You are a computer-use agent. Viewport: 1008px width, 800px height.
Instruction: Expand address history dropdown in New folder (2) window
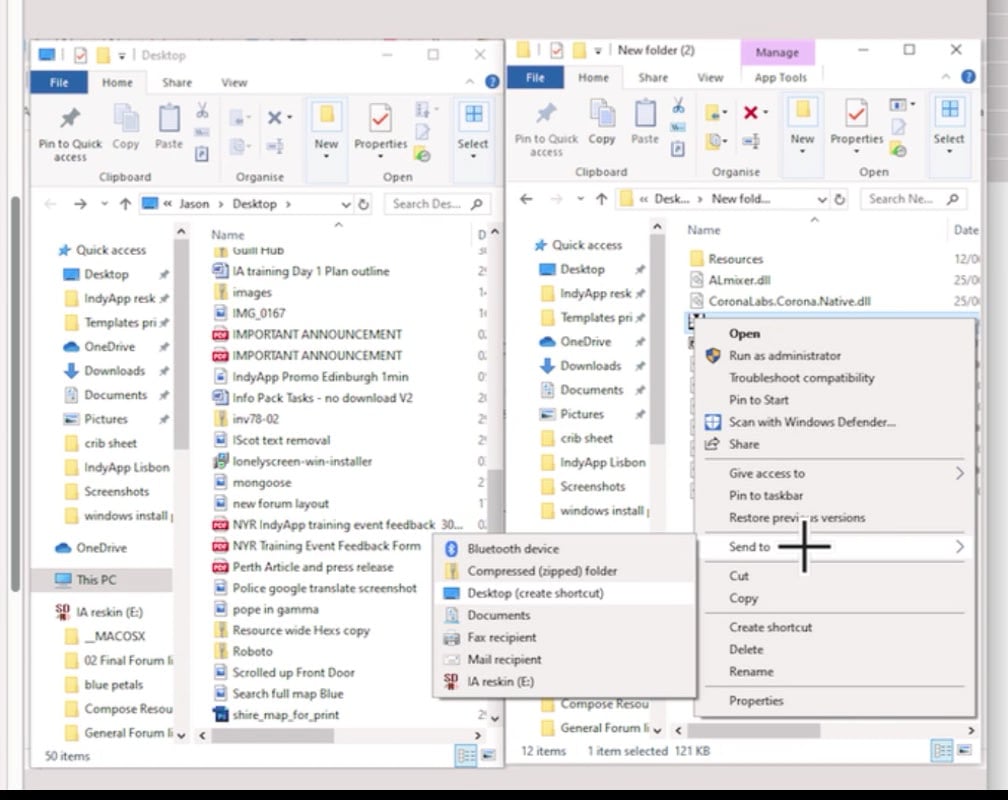pyautogui.click(x=822, y=200)
